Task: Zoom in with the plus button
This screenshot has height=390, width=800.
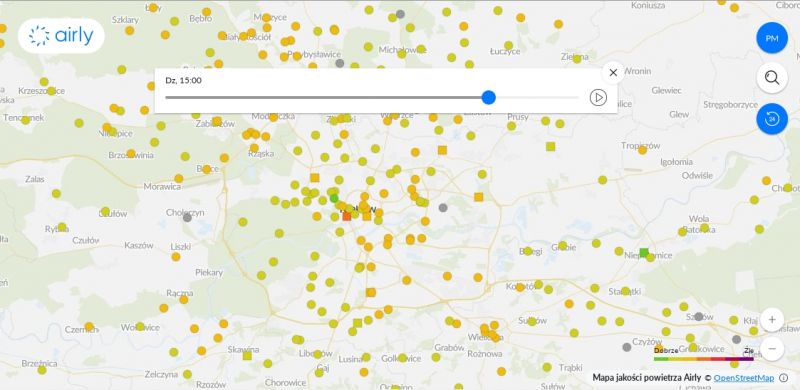Action: (x=772, y=320)
